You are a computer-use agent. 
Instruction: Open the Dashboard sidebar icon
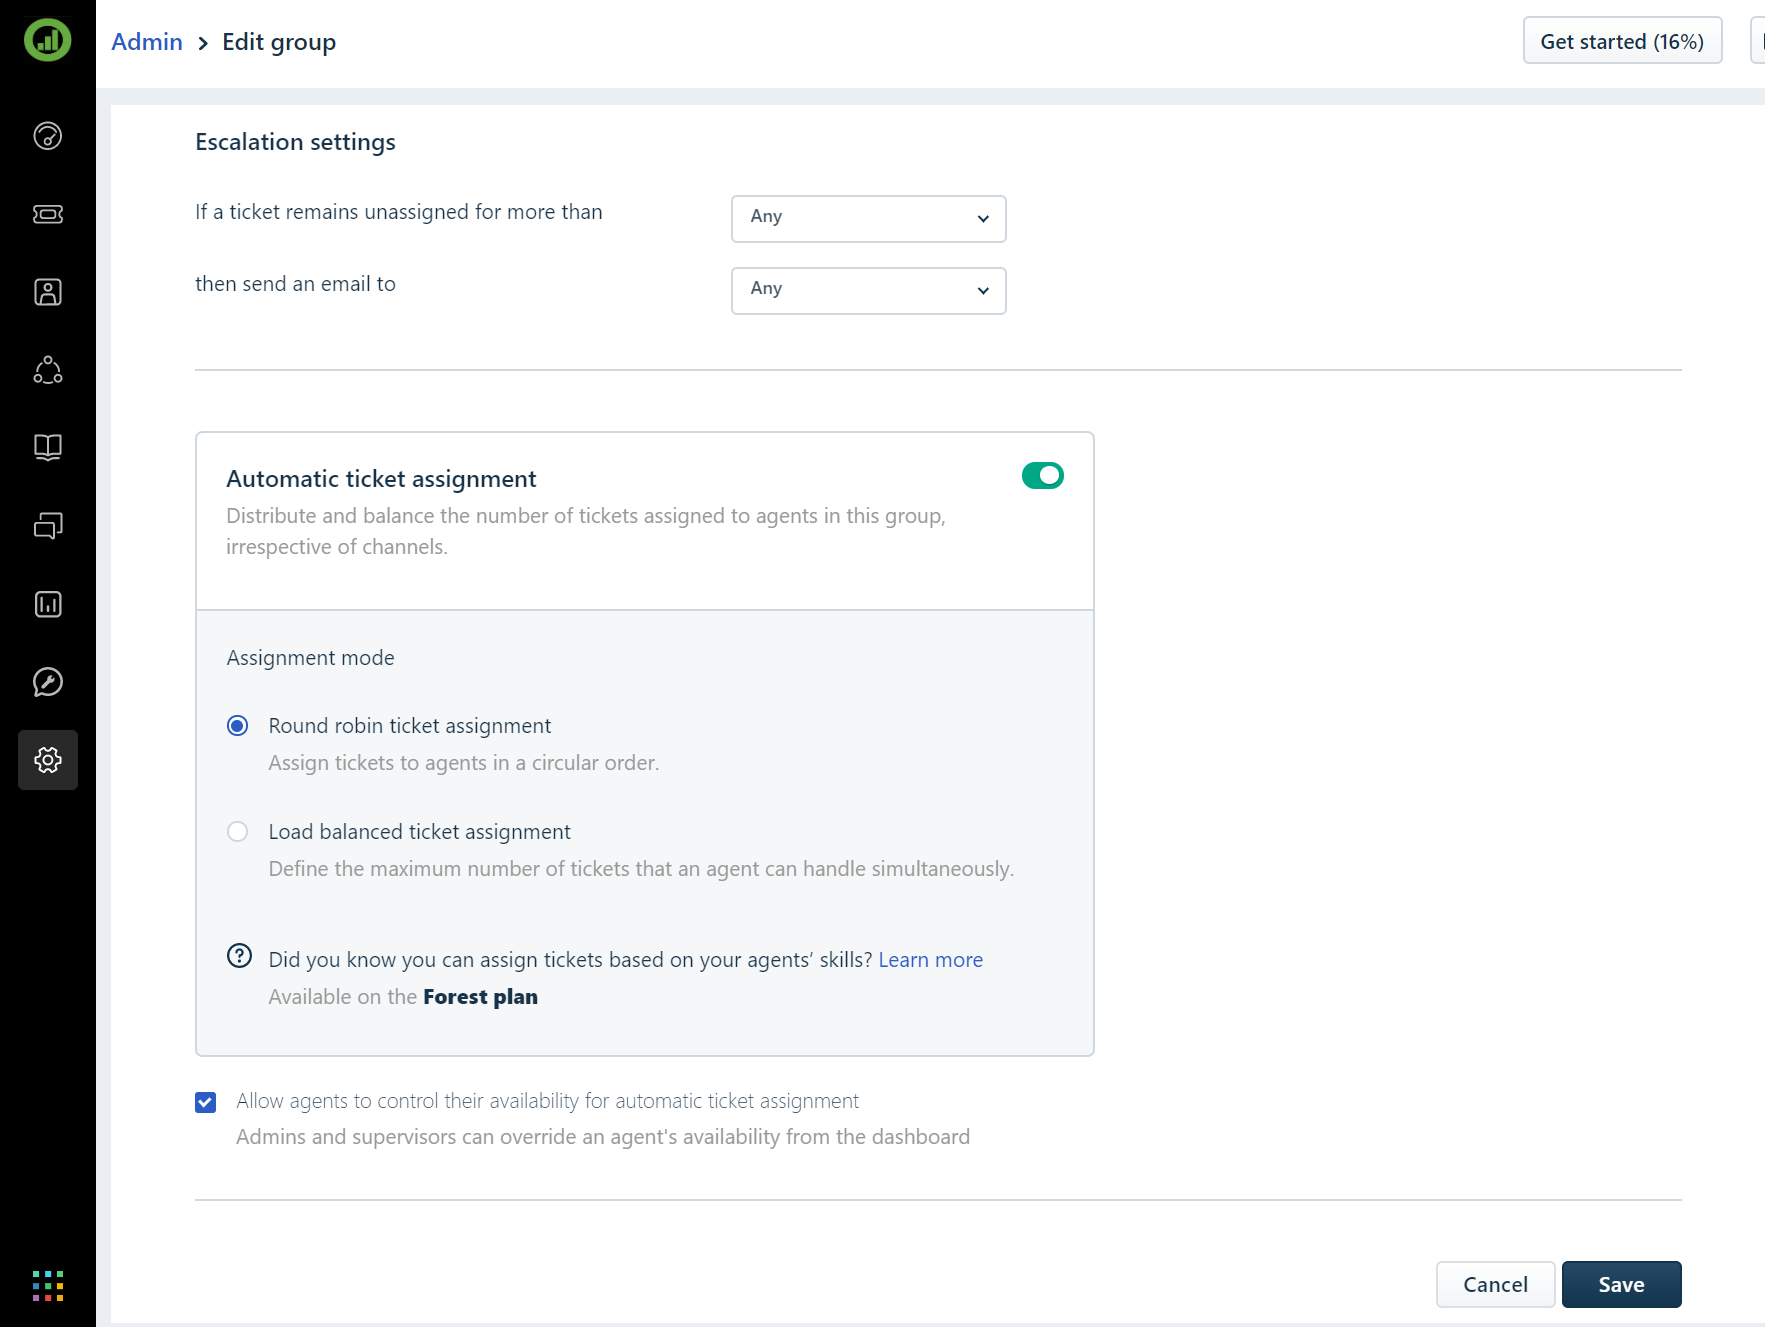(x=48, y=136)
